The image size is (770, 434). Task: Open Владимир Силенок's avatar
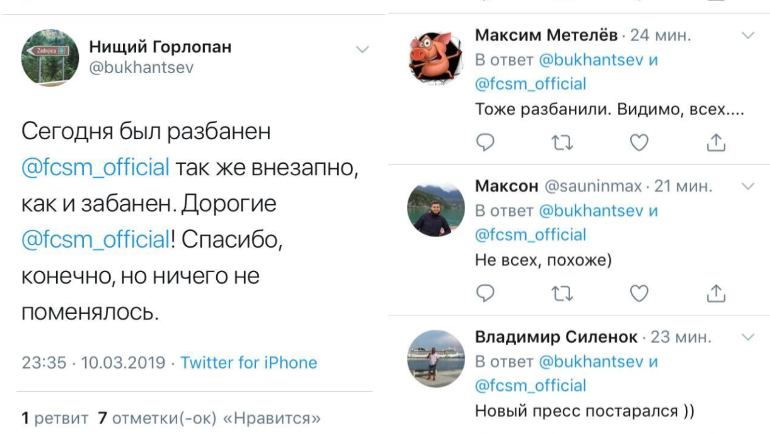[x=436, y=358]
